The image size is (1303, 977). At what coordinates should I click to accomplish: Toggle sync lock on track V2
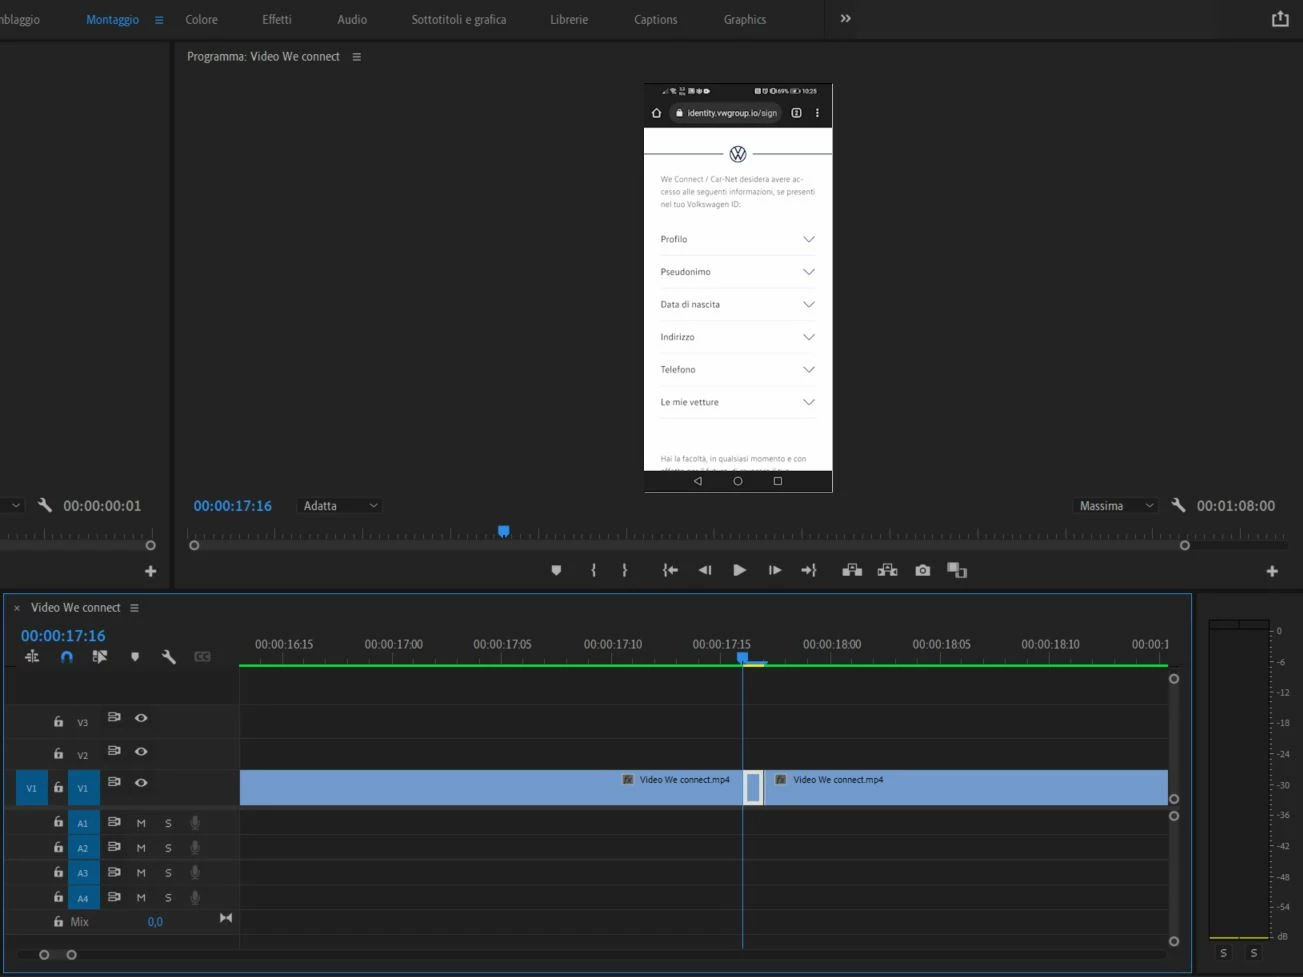(114, 751)
